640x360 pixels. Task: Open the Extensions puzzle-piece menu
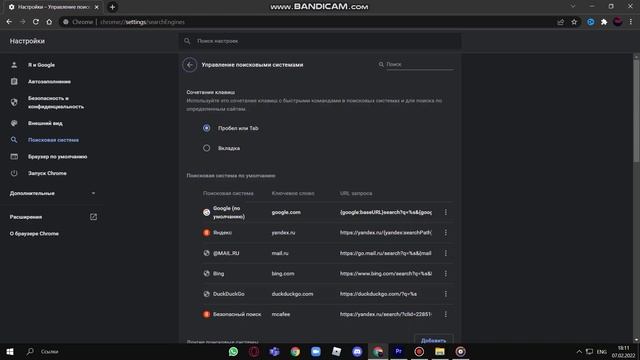click(604, 22)
